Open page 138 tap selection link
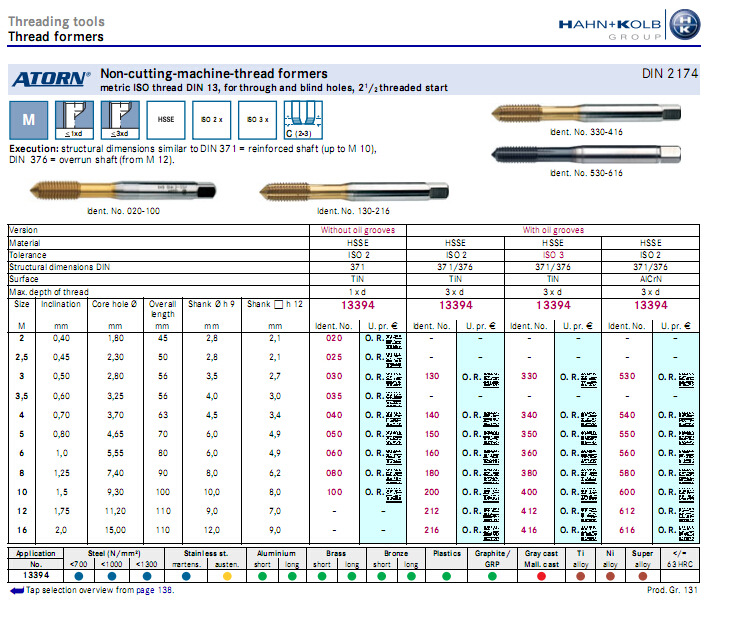The width and height of the screenshot is (731, 636). tap(155, 590)
